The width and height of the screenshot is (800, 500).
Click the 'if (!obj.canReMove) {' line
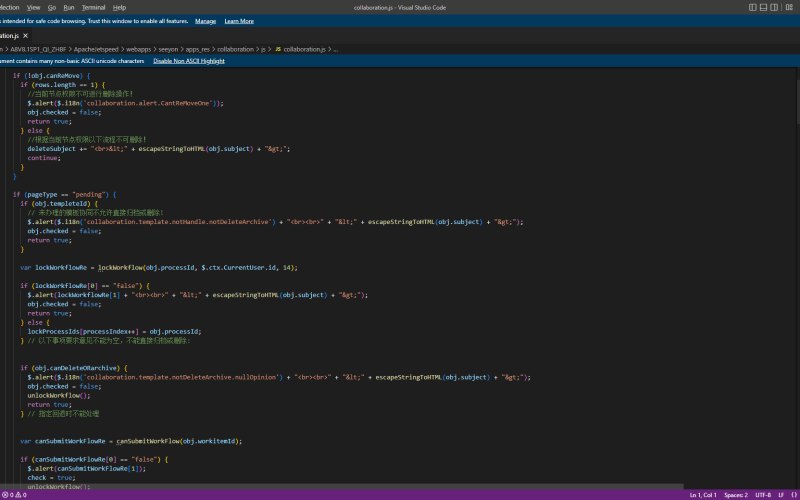[x=52, y=76]
